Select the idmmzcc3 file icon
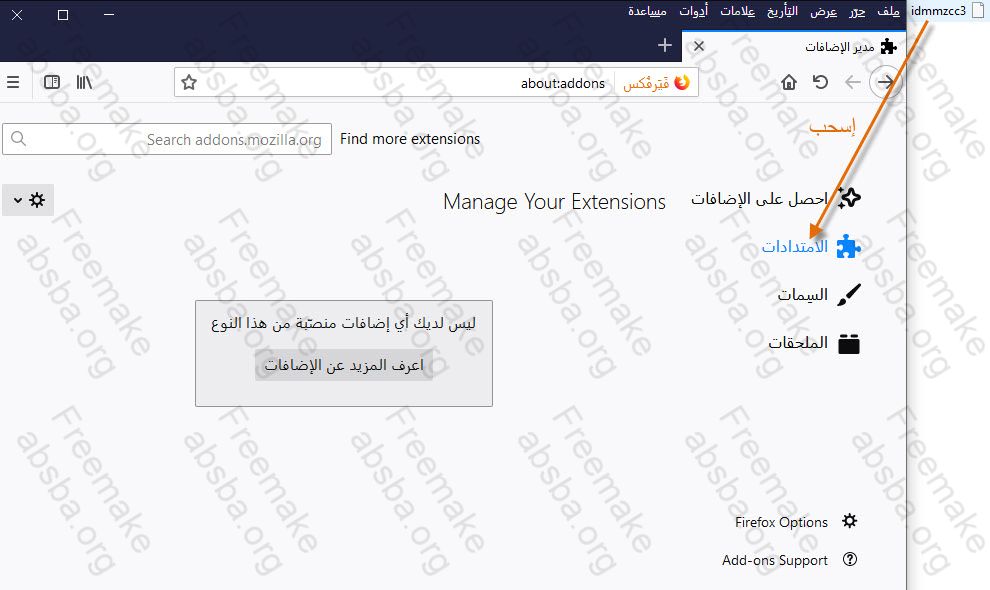 click(977, 10)
